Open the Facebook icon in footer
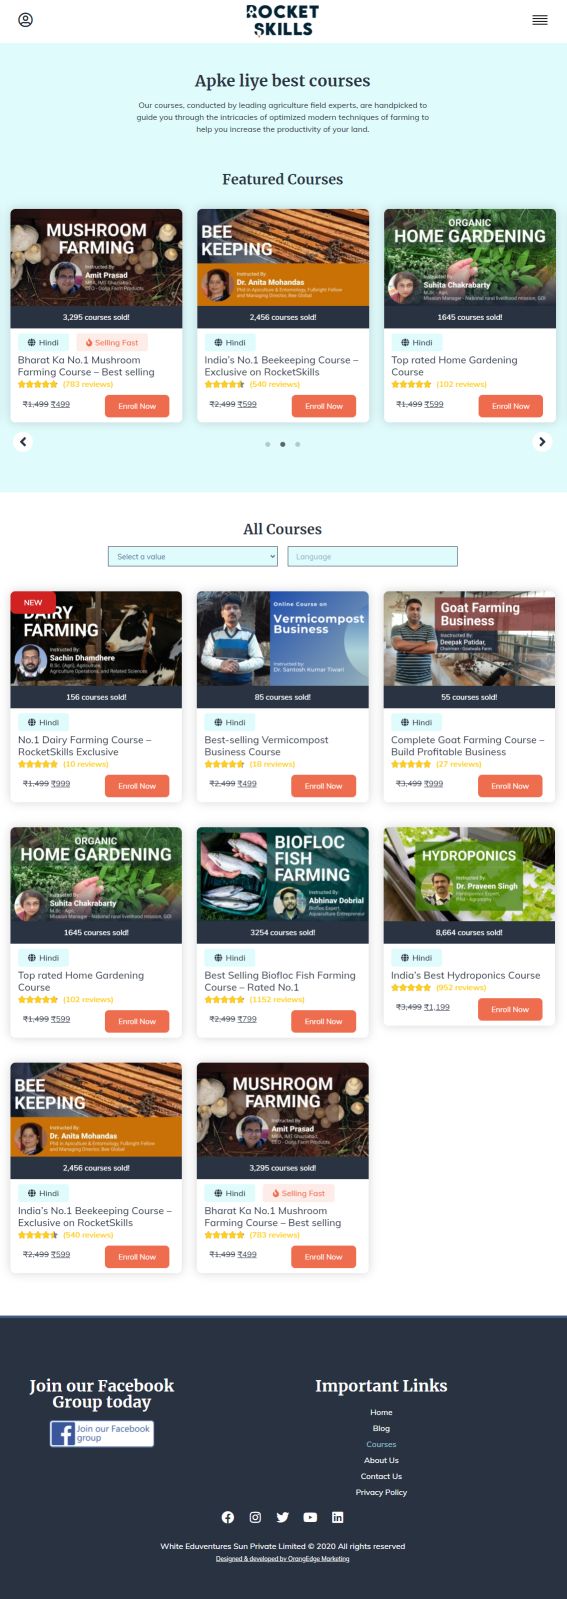 pyautogui.click(x=228, y=1517)
